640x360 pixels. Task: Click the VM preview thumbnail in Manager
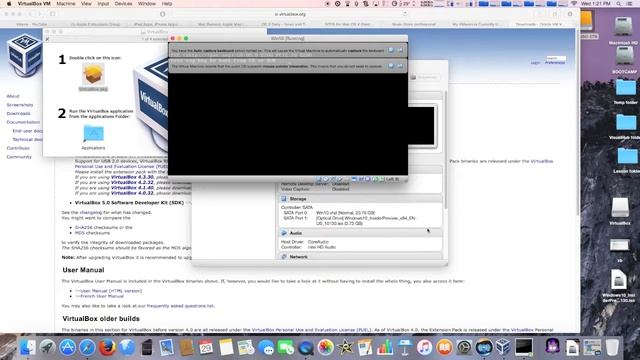pyautogui.click(x=422, y=126)
